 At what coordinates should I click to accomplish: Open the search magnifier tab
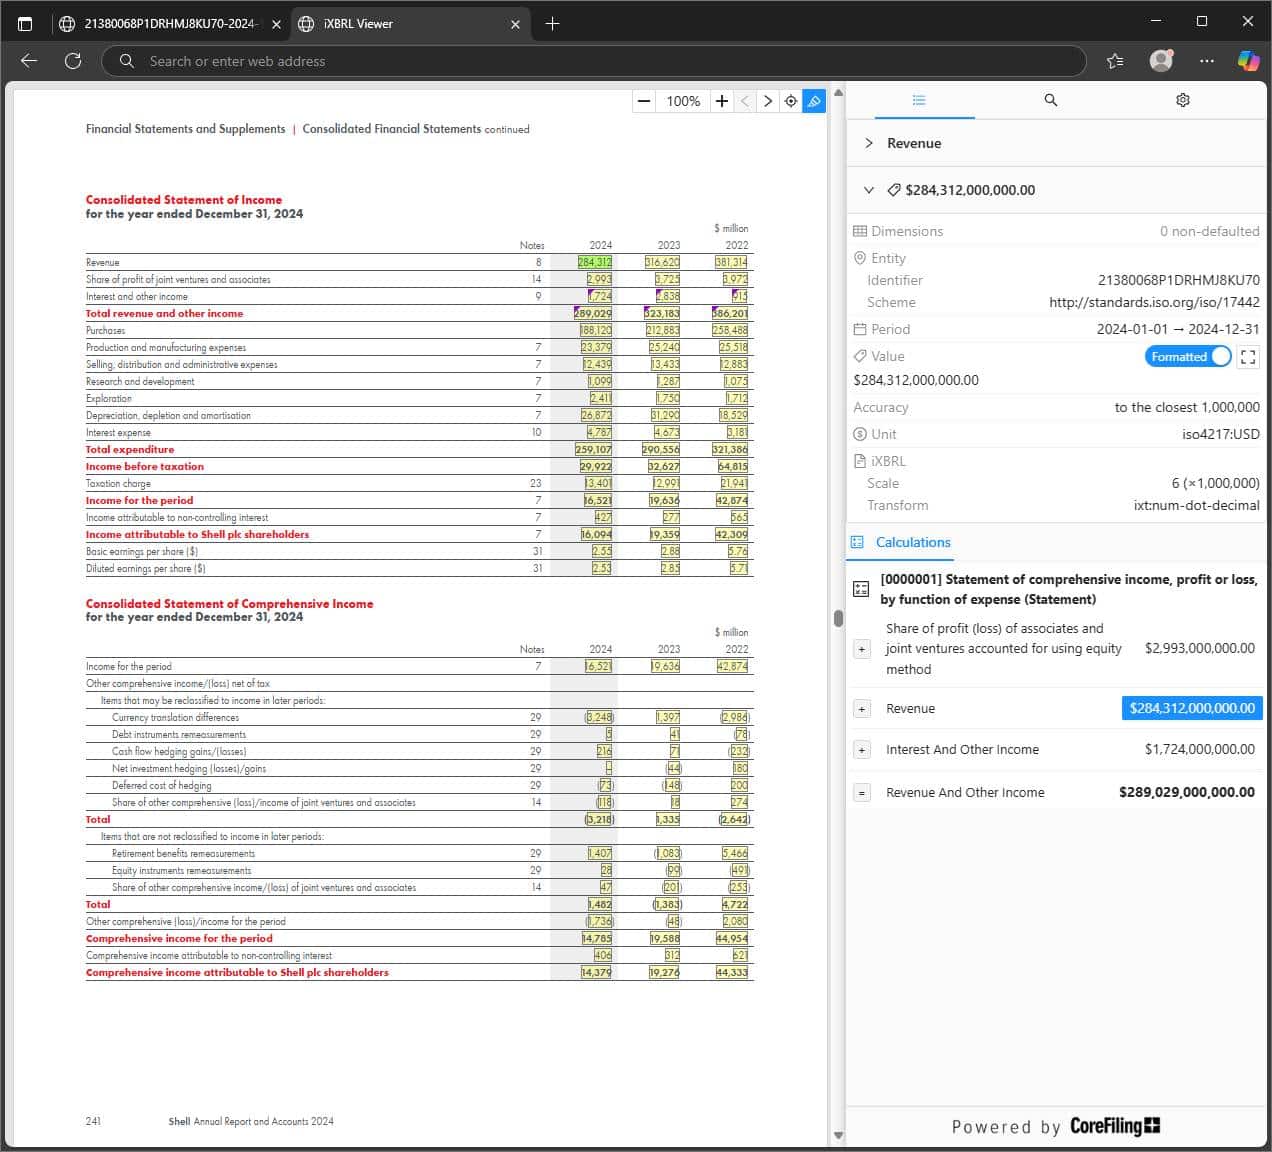pos(1050,100)
